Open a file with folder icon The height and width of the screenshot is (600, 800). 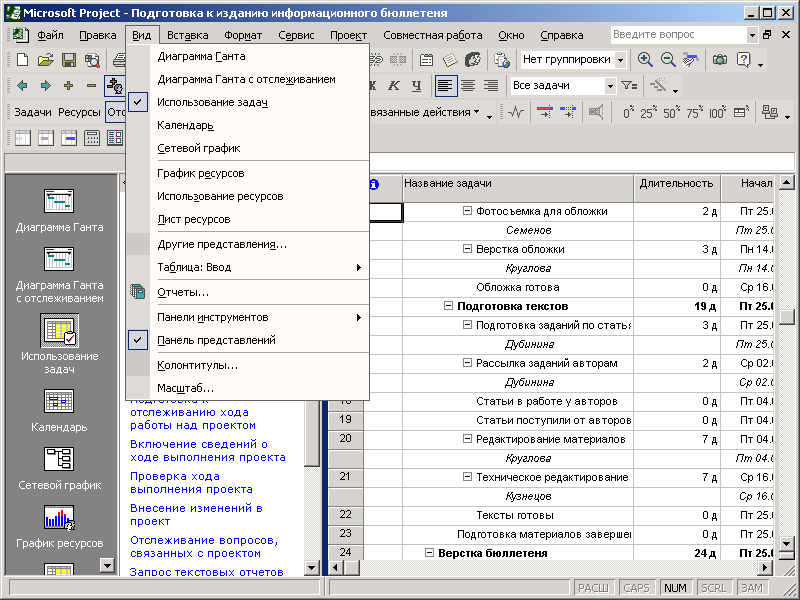pyautogui.click(x=45, y=60)
